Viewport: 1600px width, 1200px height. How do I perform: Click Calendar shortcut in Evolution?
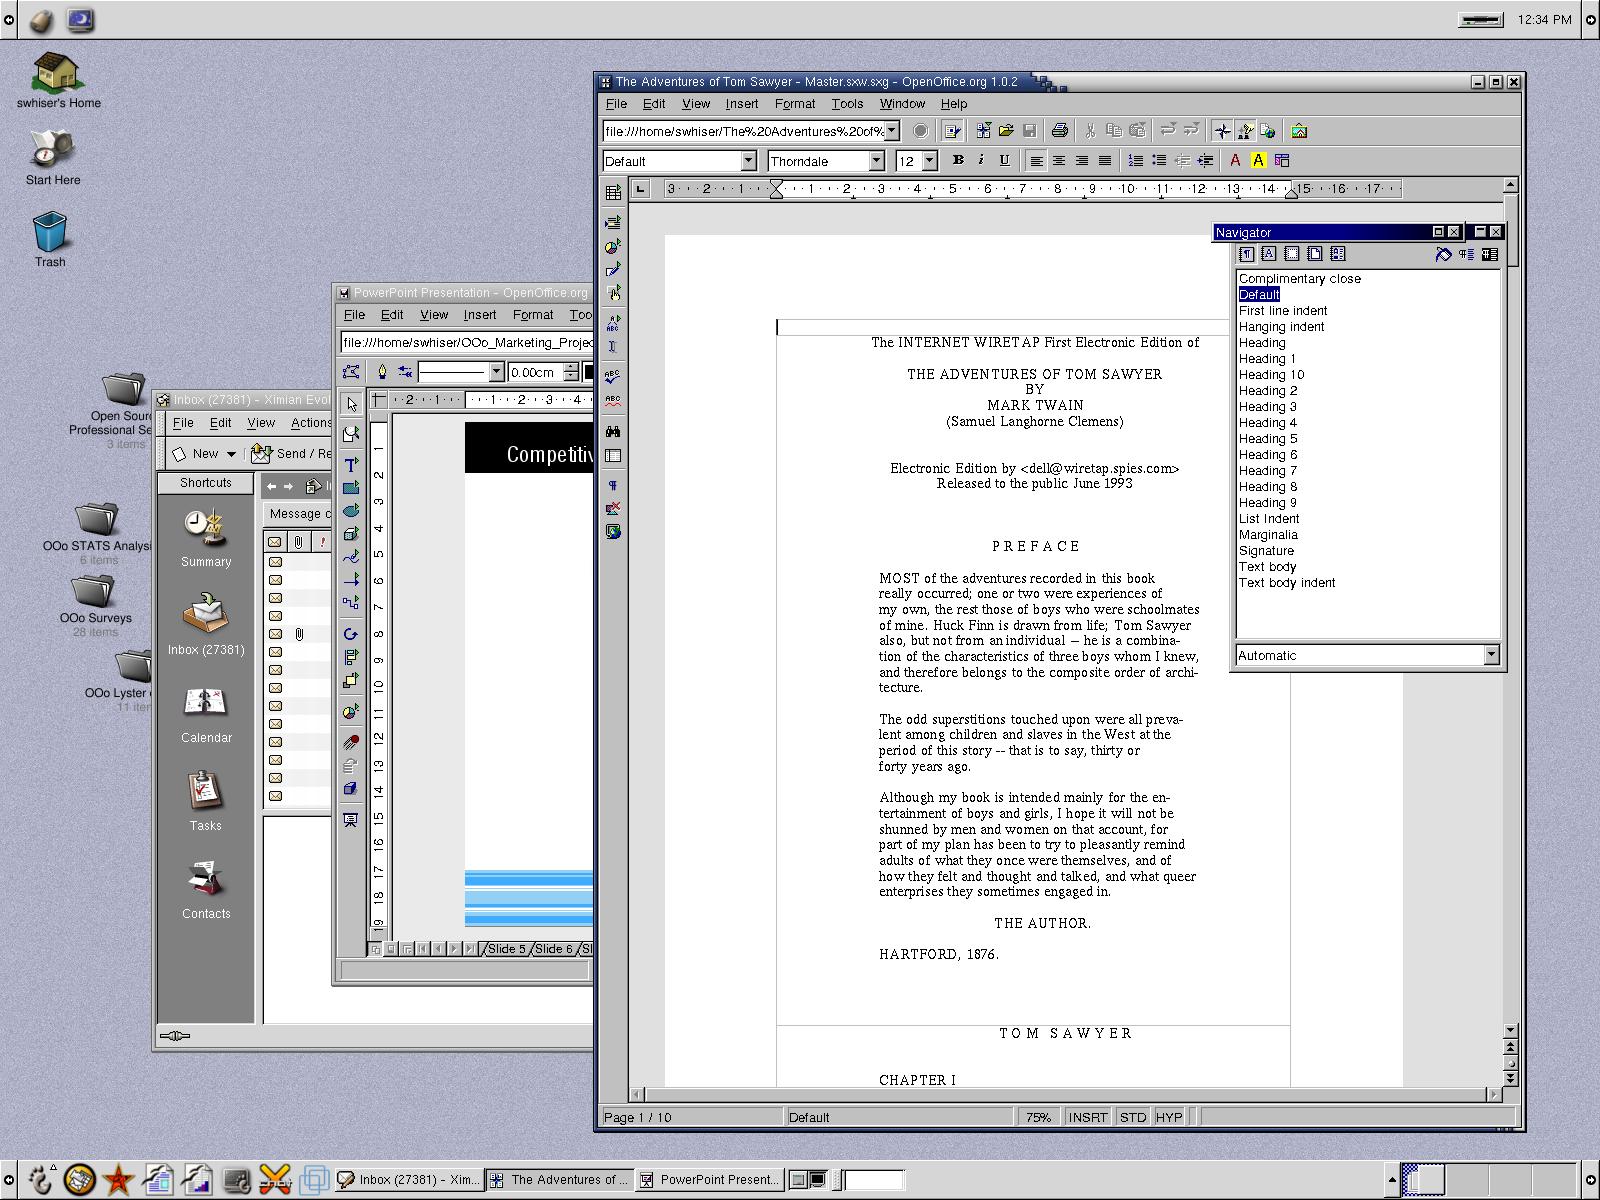pyautogui.click(x=206, y=714)
